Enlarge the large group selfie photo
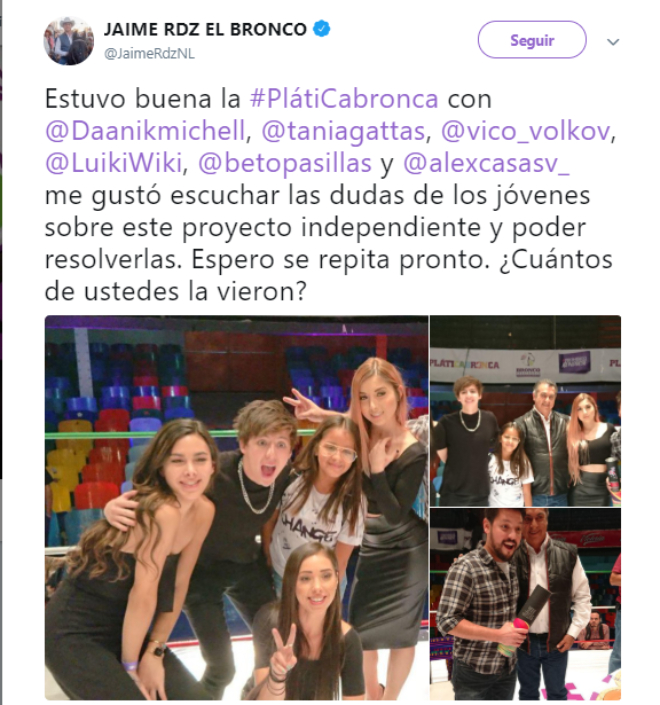 click(236, 508)
